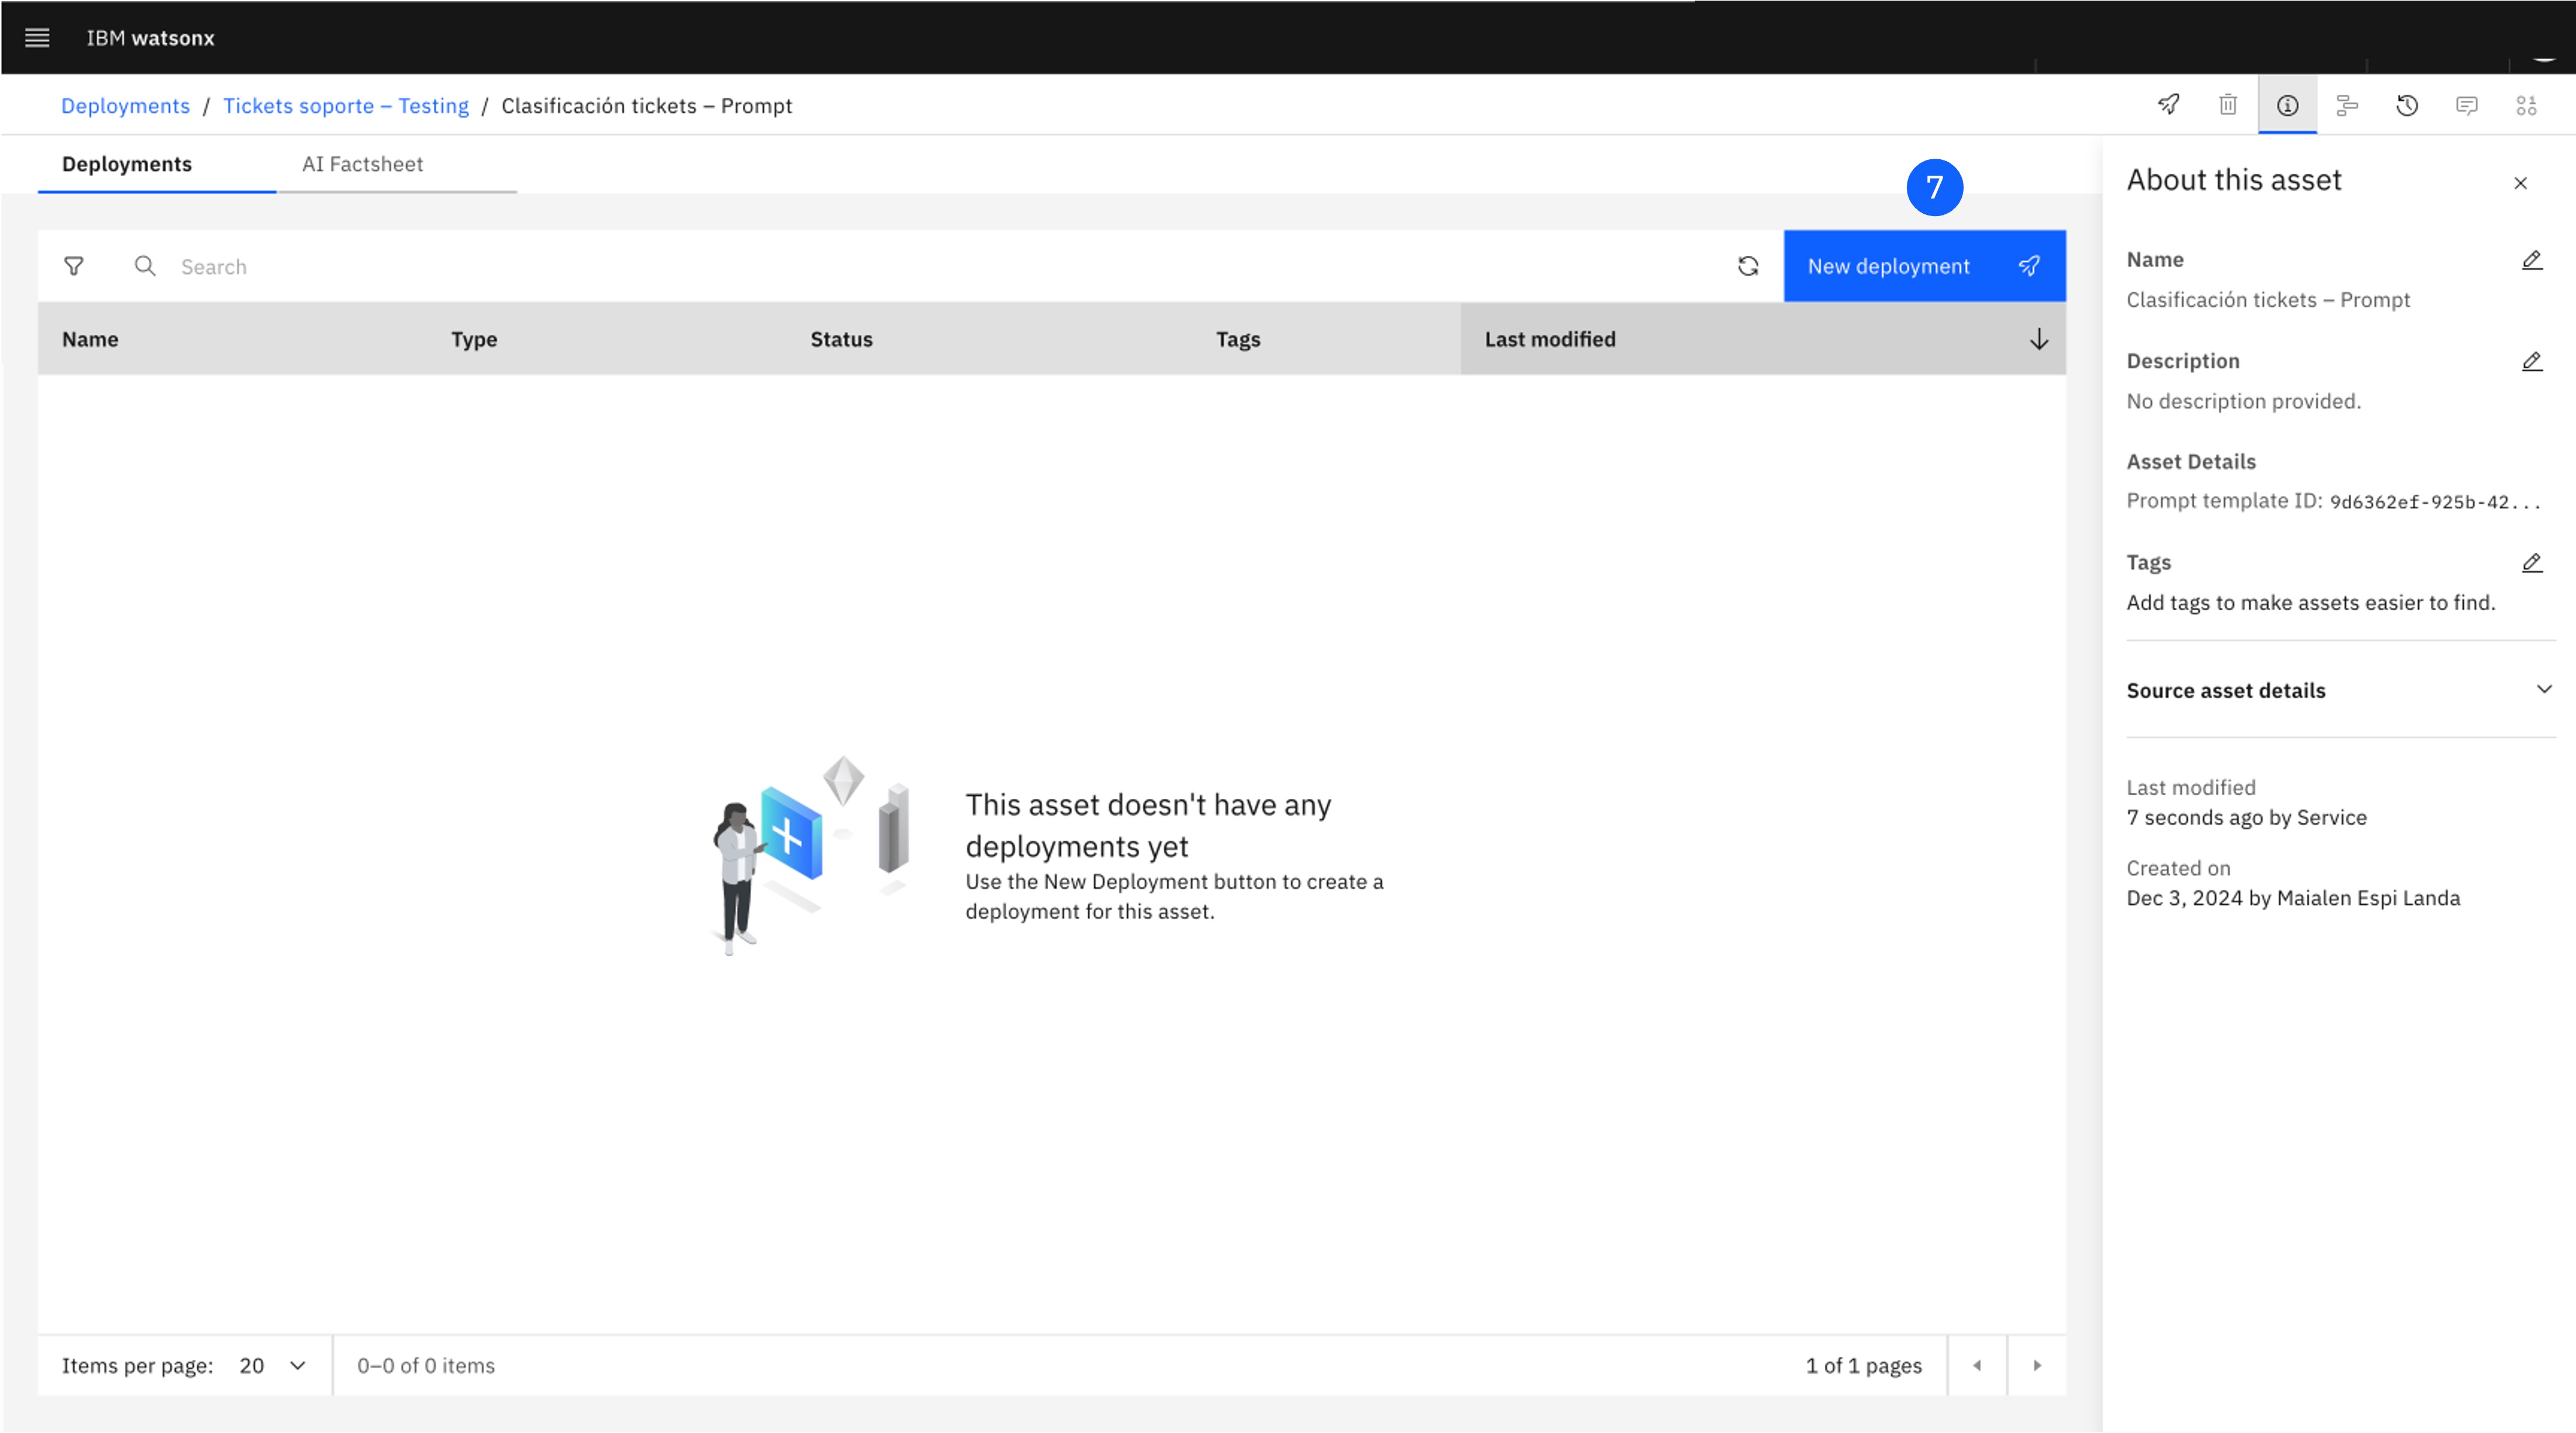The width and height of the screenshot is (2576, 1433).
Task: Refresh the deployments list
Action: point(1748,266)
